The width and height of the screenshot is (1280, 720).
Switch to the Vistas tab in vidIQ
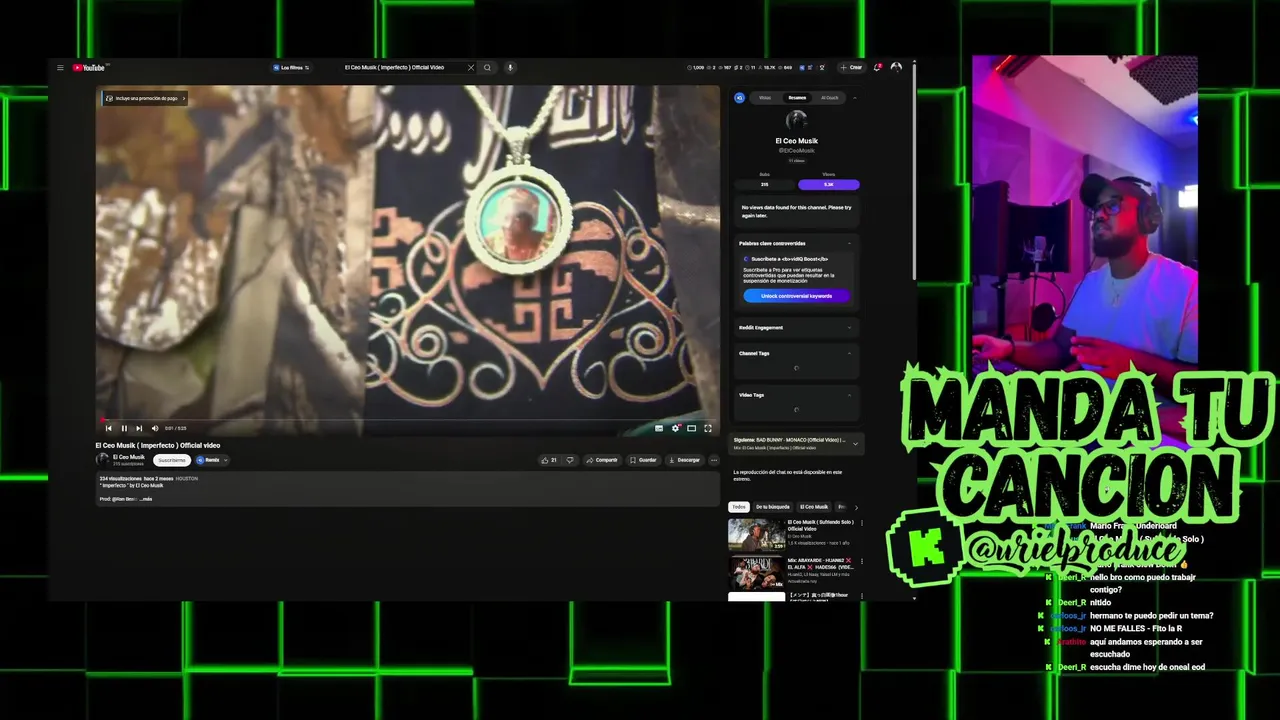tap(765, 98)
